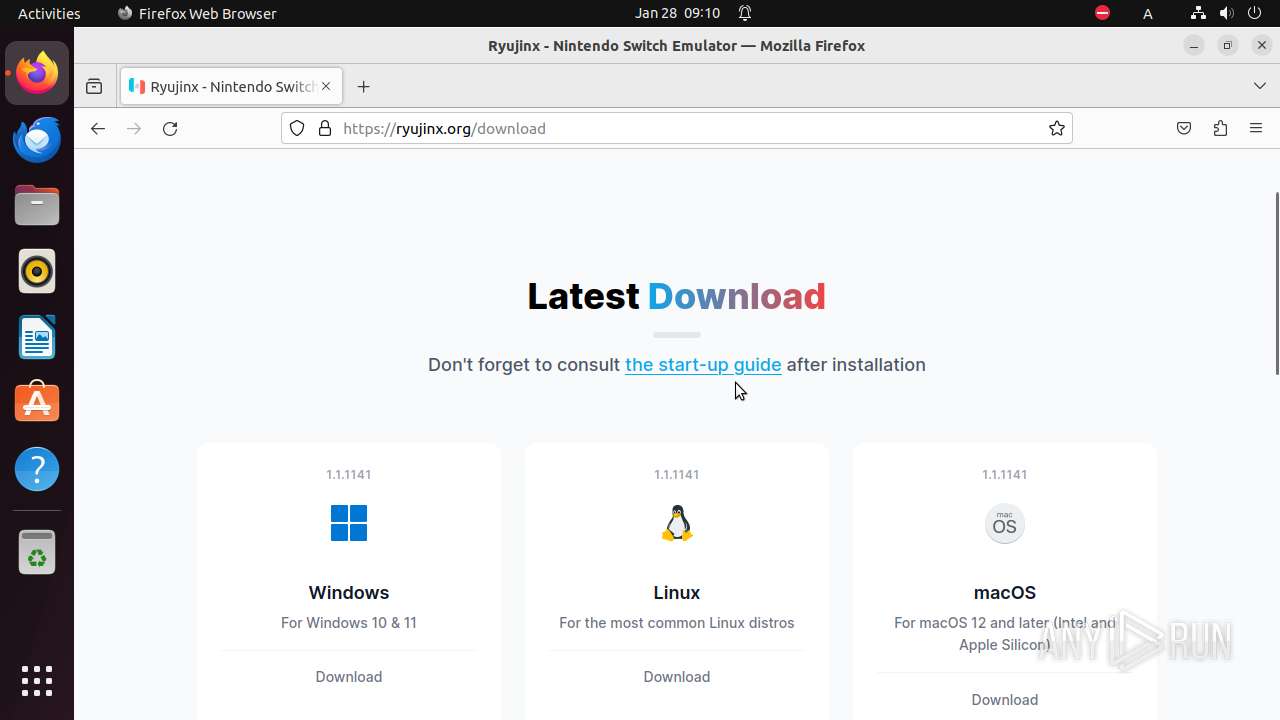The image size is (1280, 720).
Task: Click the Activities overview button
Action: 49,13
